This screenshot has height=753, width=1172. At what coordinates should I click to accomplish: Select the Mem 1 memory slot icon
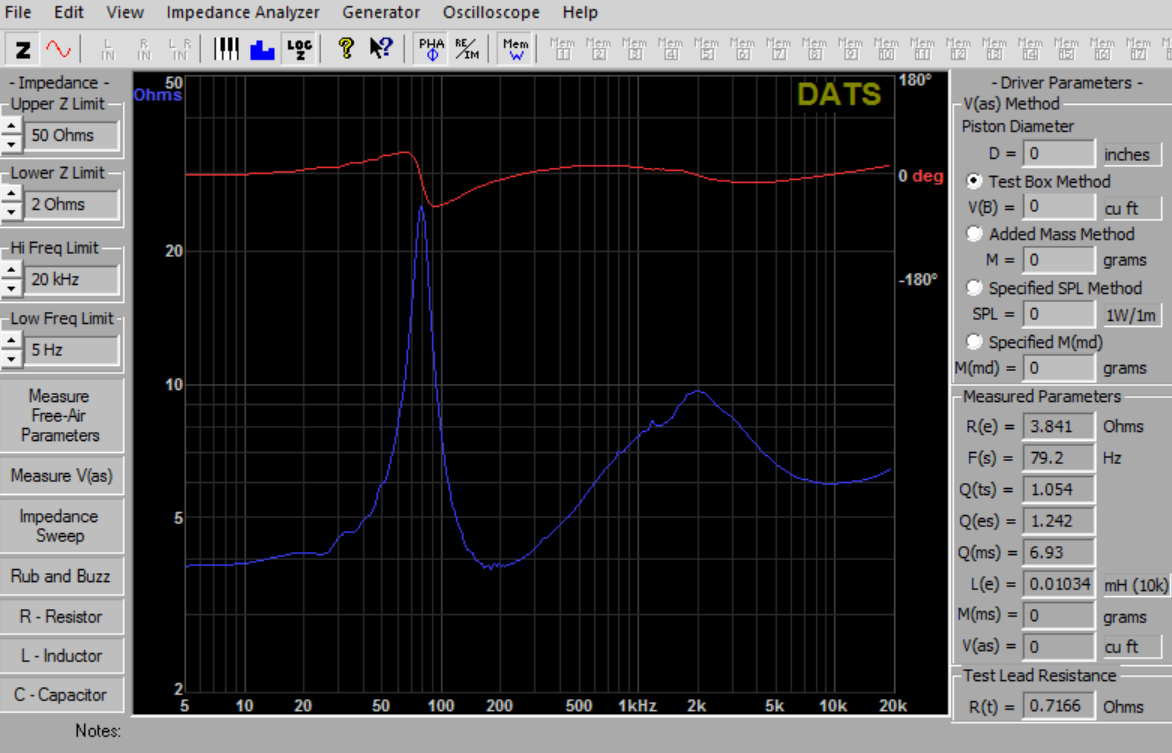pos(562,49)
